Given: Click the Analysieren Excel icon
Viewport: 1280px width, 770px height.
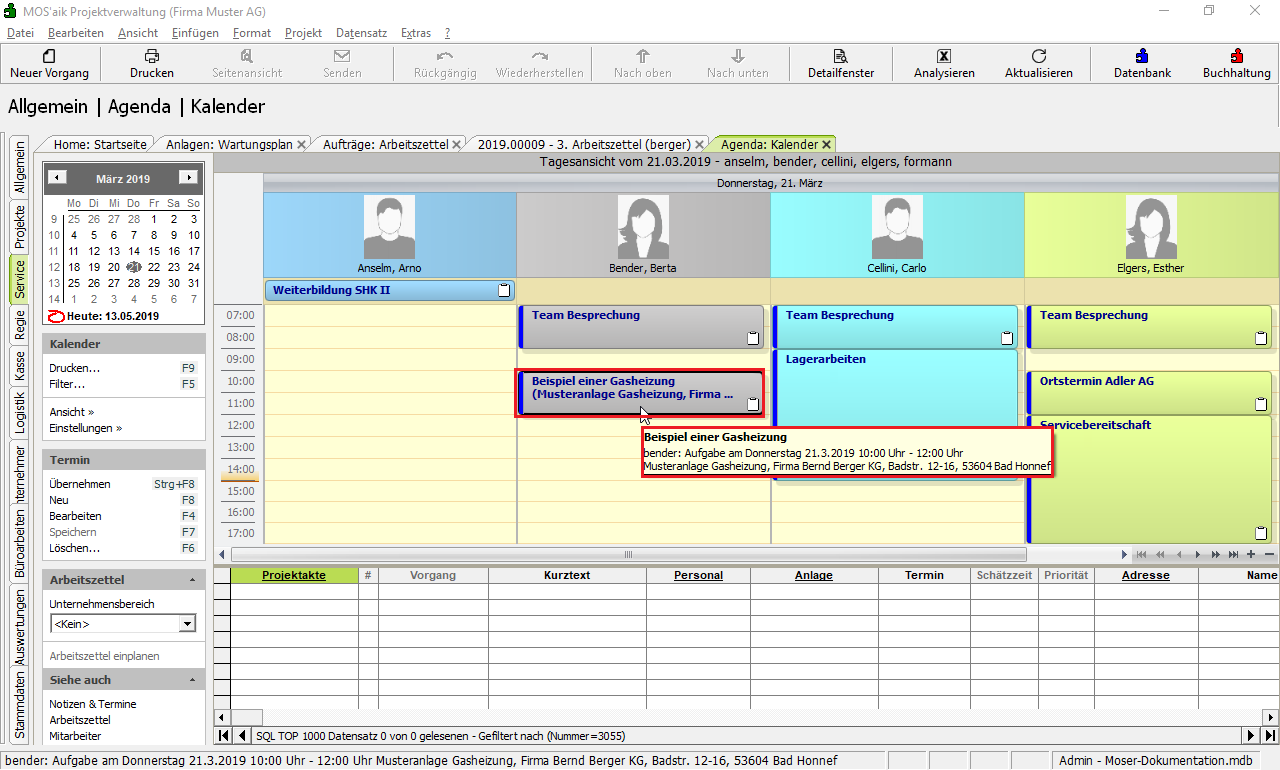Looking at the screenshot, I should [x=943, y=57].
